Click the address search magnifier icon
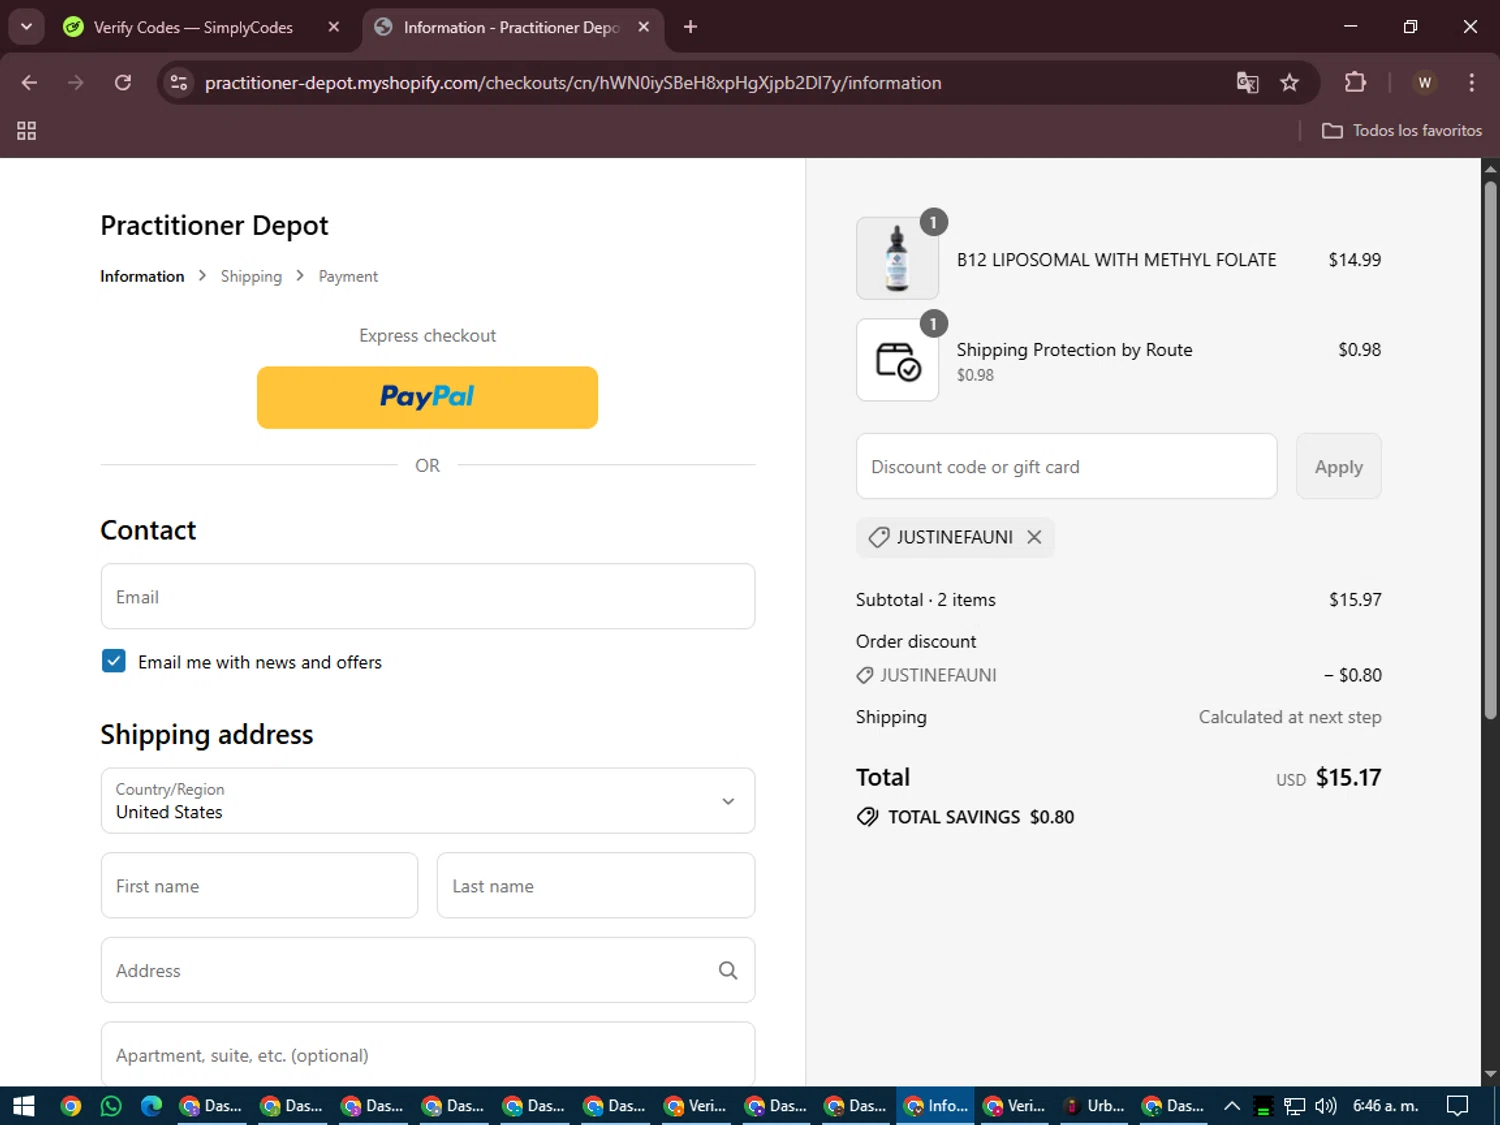The width and height of the screenshot is (1500, 1125). pyautogui.click(x=728, y=970)
